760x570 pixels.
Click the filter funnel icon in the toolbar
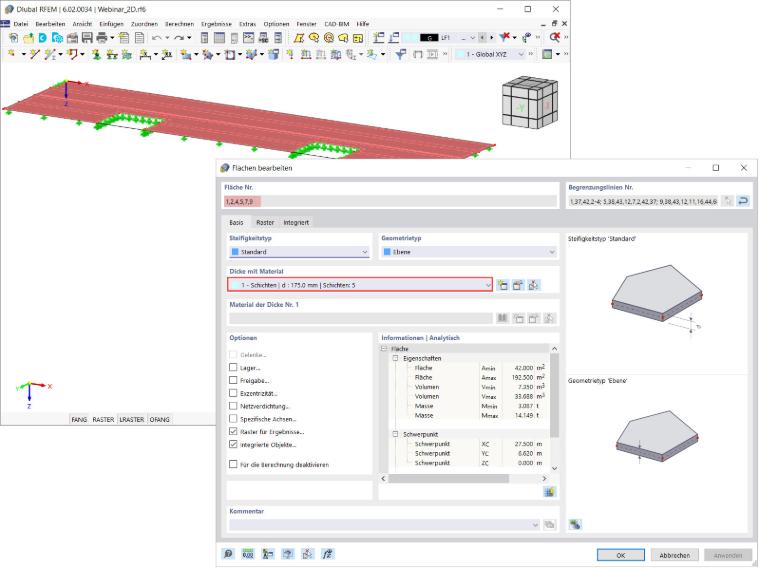pos(400,54)
